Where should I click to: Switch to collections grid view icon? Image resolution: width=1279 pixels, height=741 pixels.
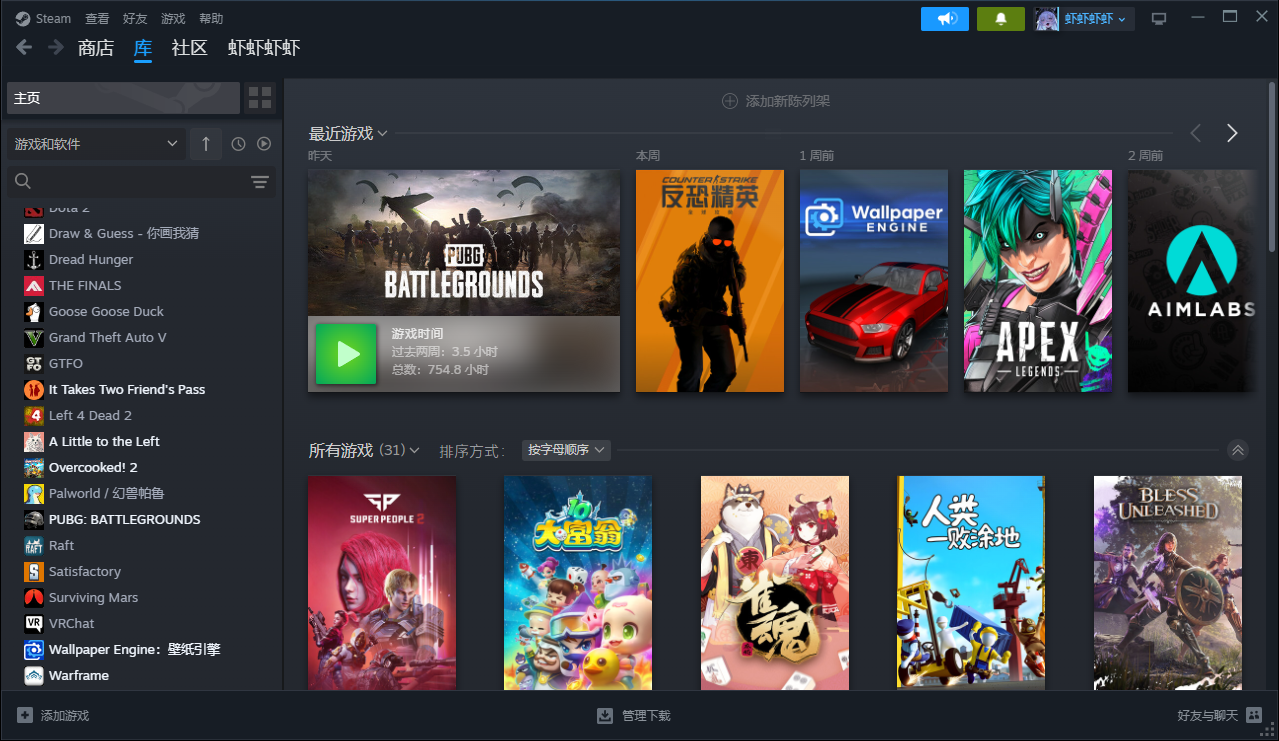[x=260, y=98]
